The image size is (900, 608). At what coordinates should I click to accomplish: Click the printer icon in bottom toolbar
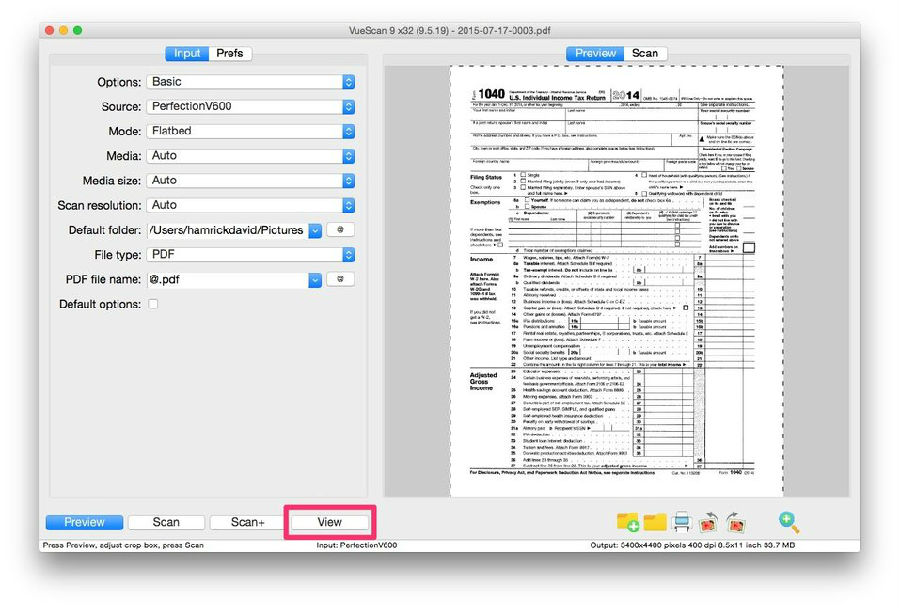click(681, 521)
